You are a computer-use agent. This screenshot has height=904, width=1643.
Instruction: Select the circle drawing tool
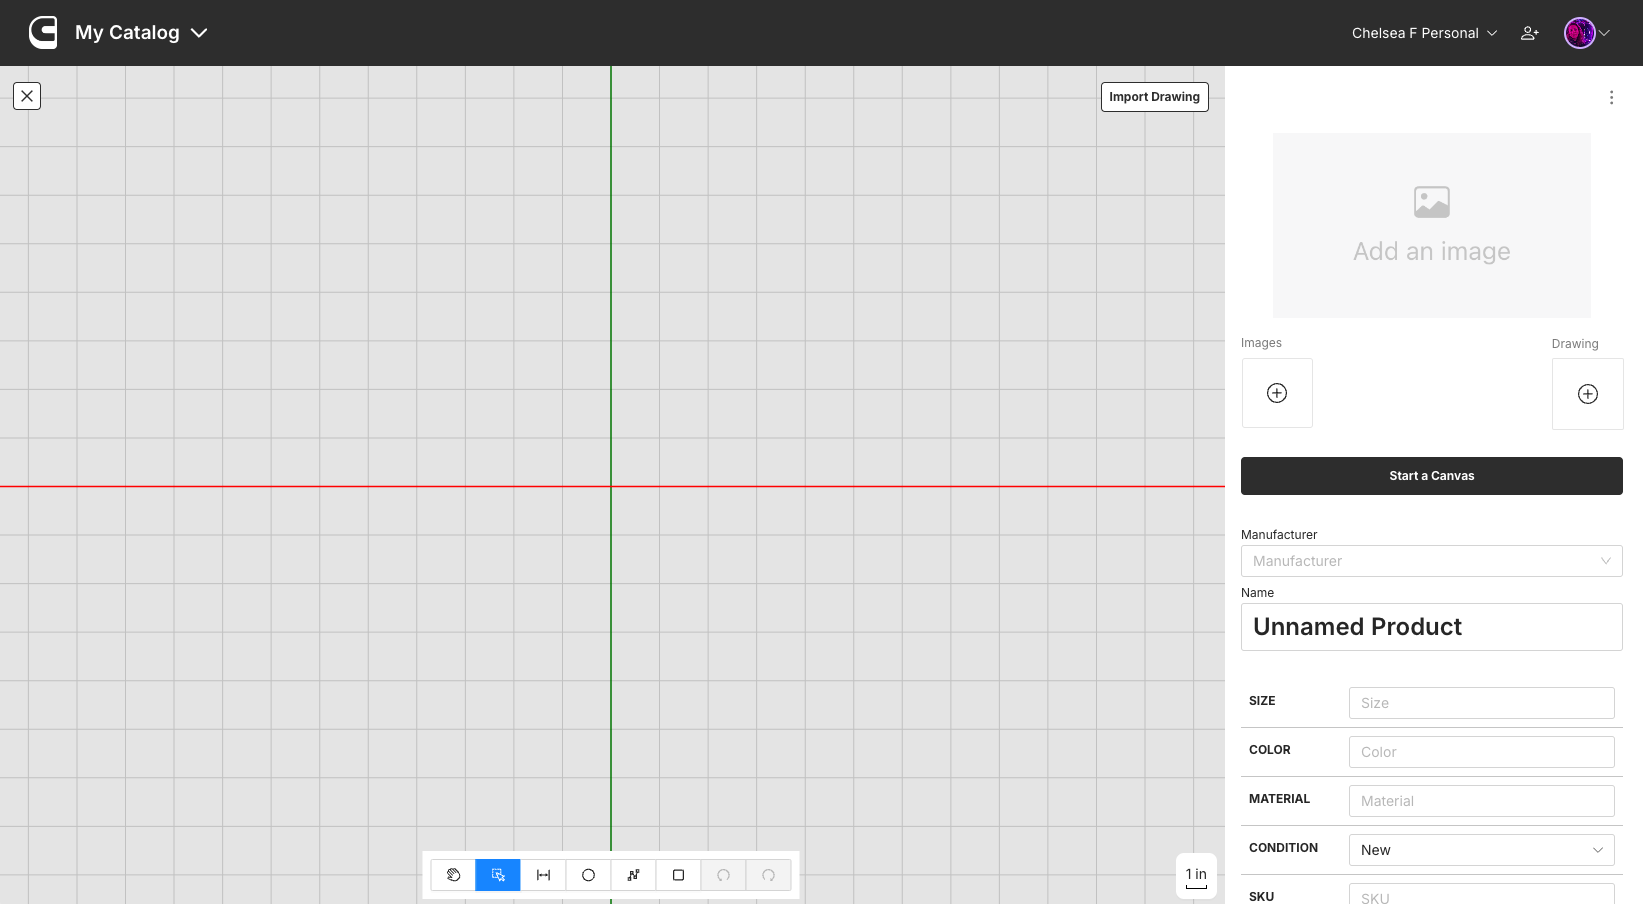588,875
